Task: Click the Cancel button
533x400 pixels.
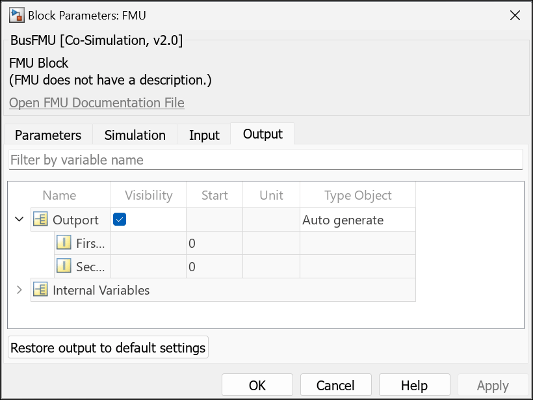Action: (336, 385)
